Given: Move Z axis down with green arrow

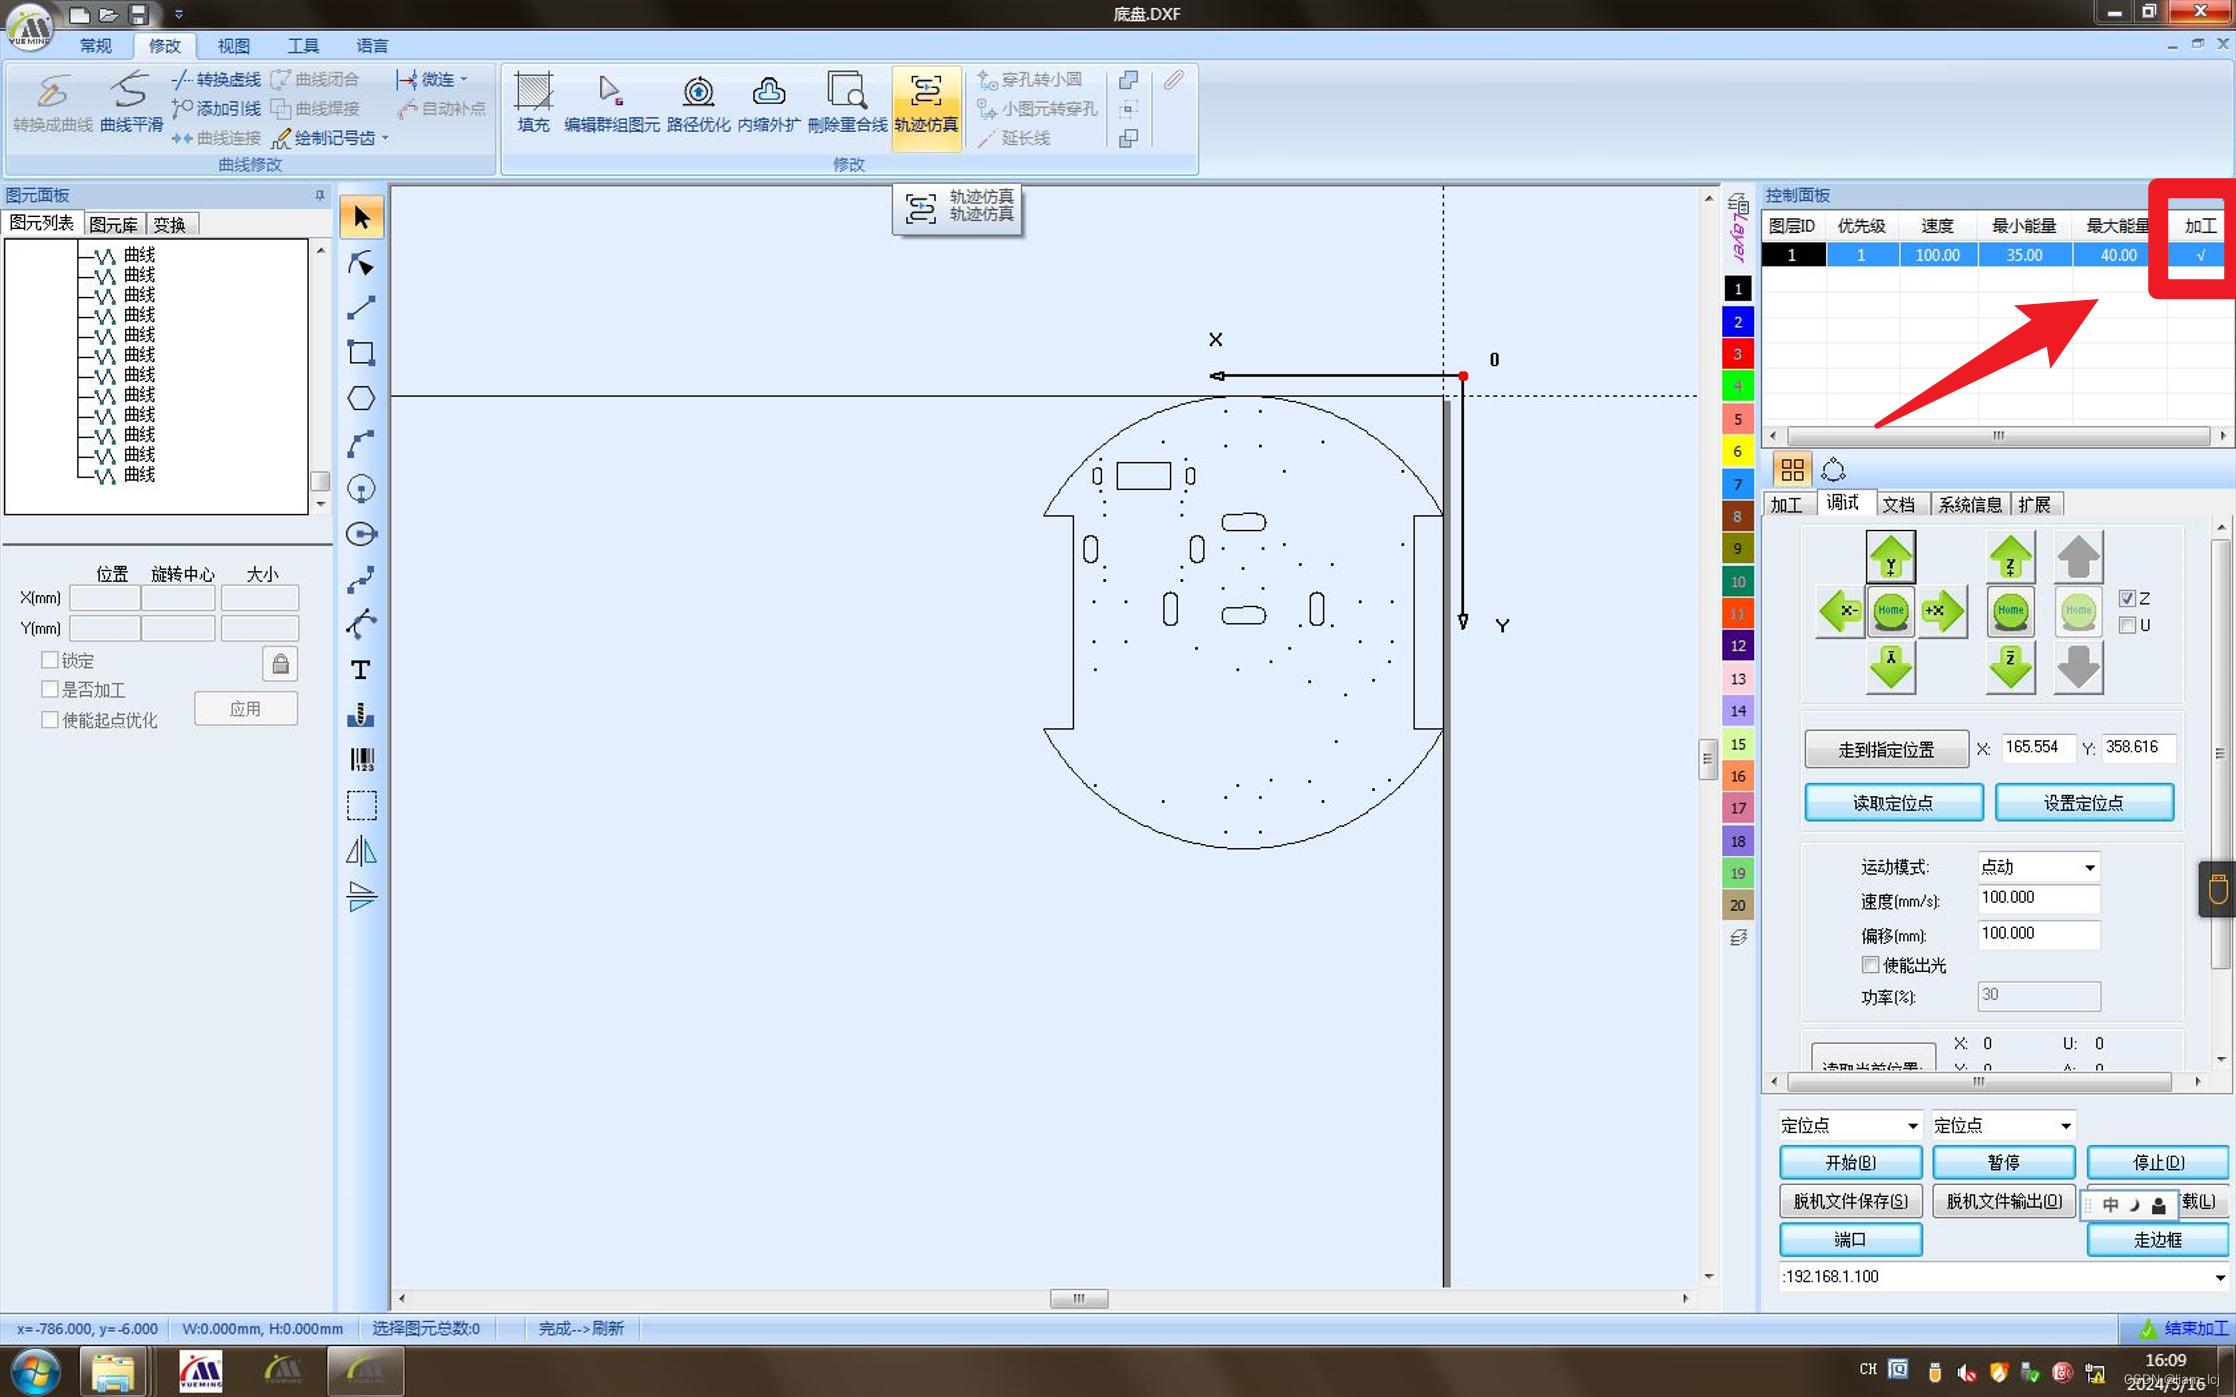Looking at the screenshot, I should pyautogui.click(x=2010, y=667).
